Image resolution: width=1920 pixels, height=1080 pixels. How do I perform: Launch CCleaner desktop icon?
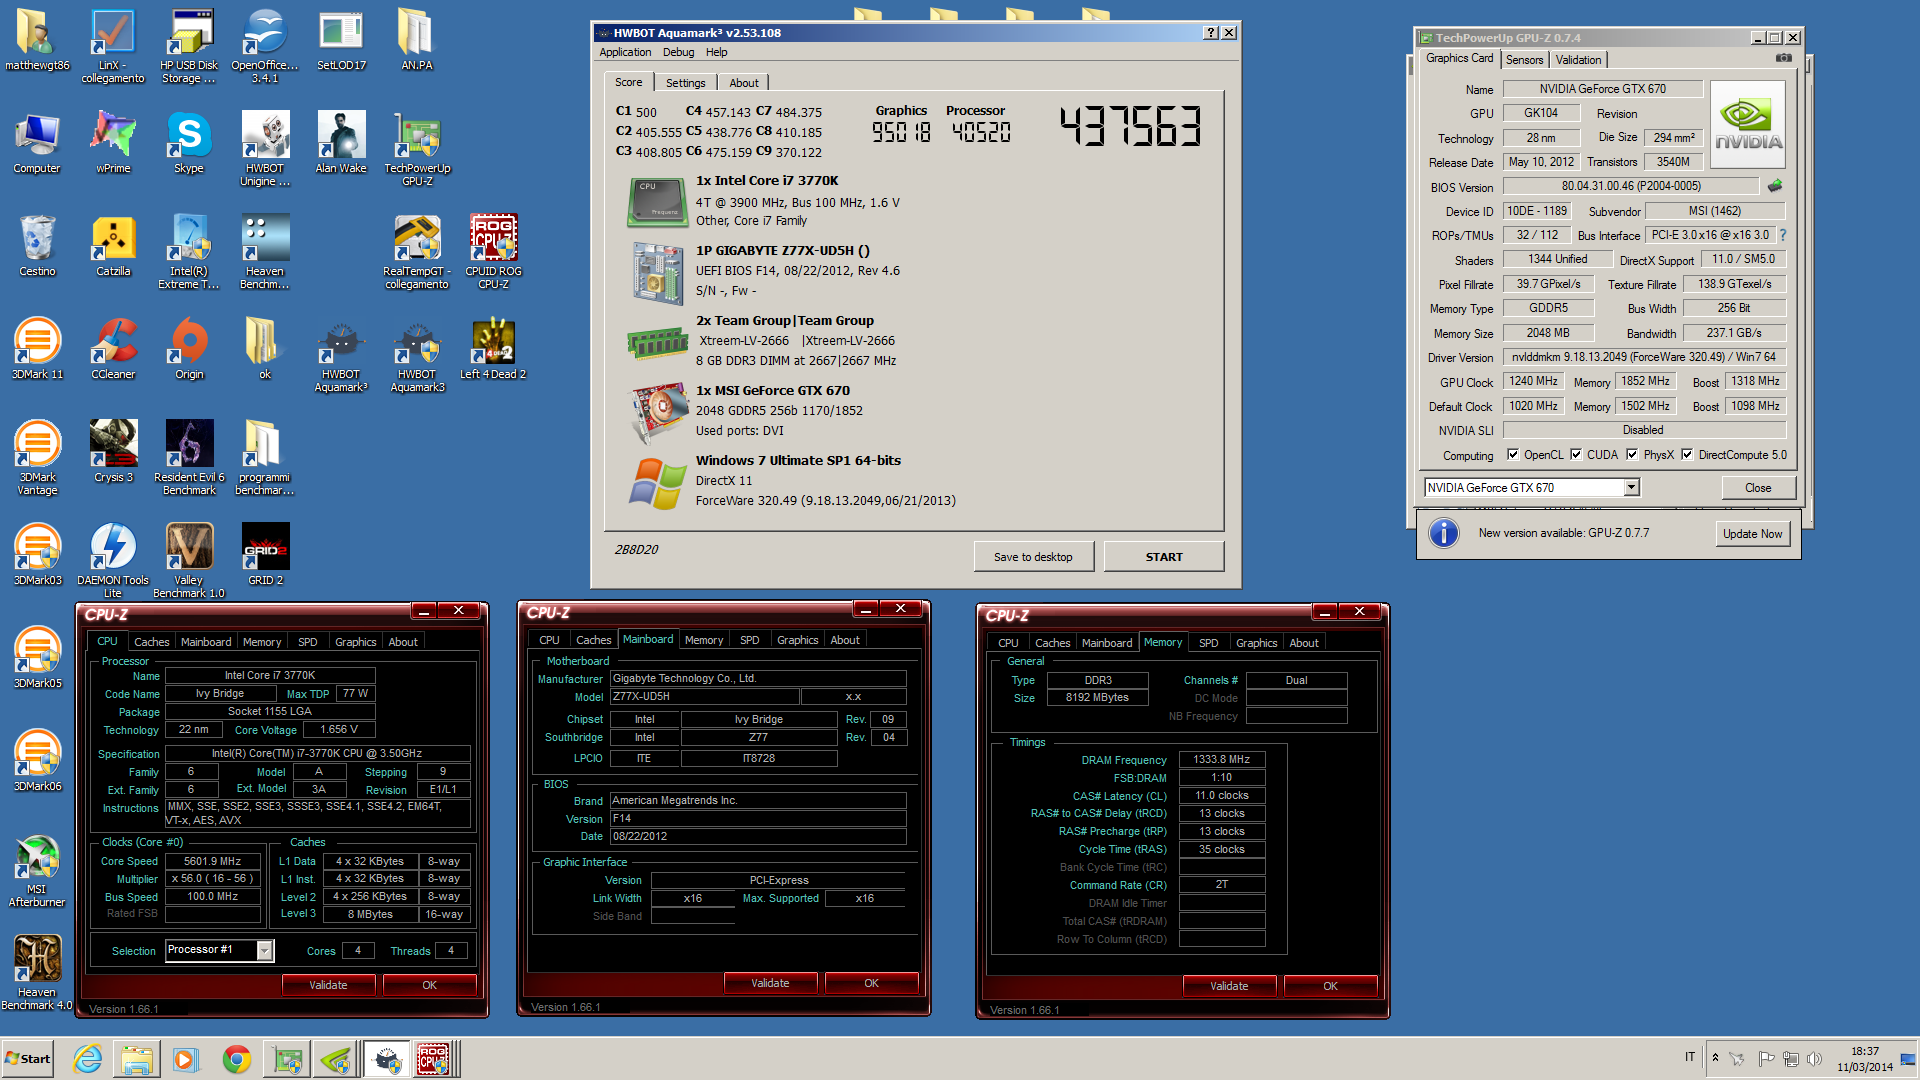point(113,349)
